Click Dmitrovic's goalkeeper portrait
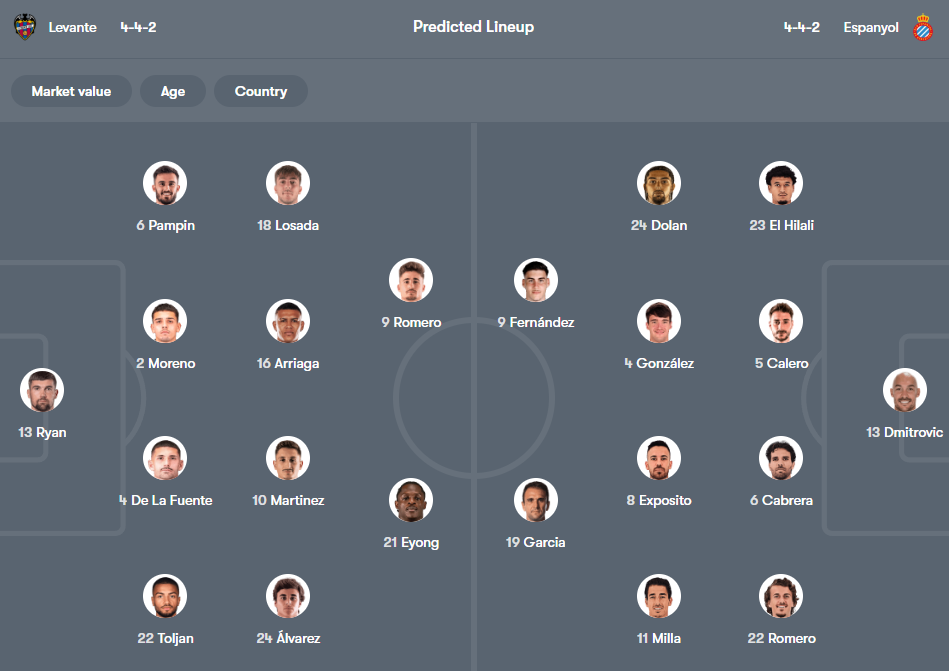Screen dimensions: 949x671 (905, 390)
